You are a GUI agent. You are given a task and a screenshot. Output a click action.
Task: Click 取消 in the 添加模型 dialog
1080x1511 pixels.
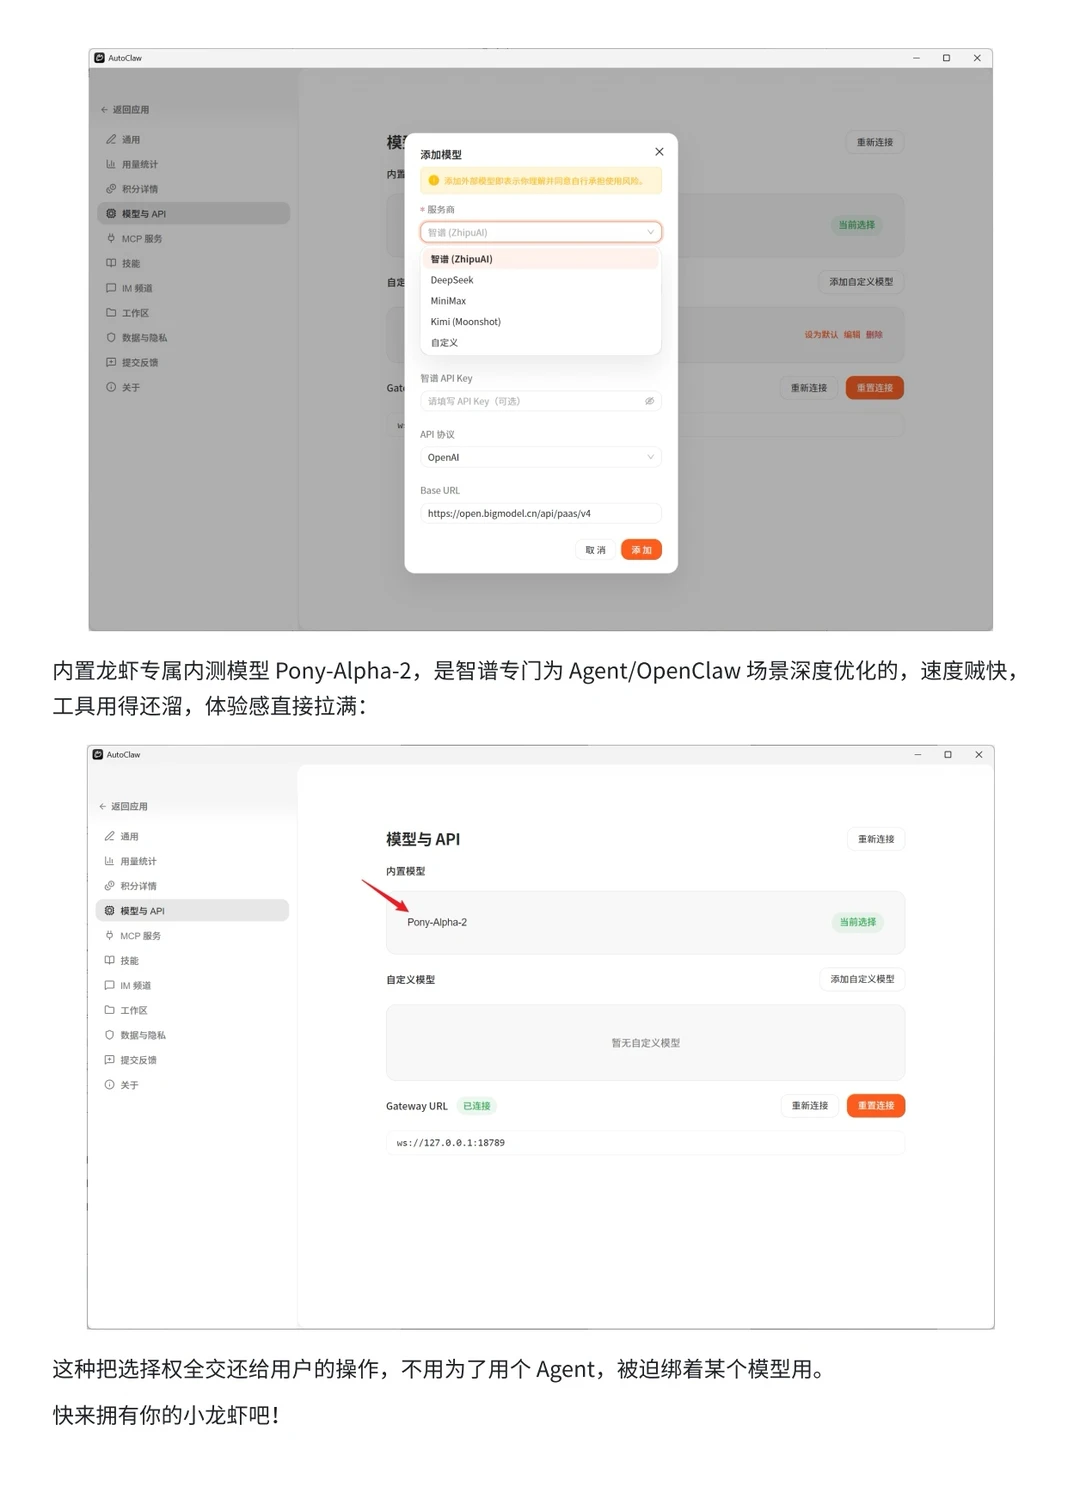coord(595,550)
